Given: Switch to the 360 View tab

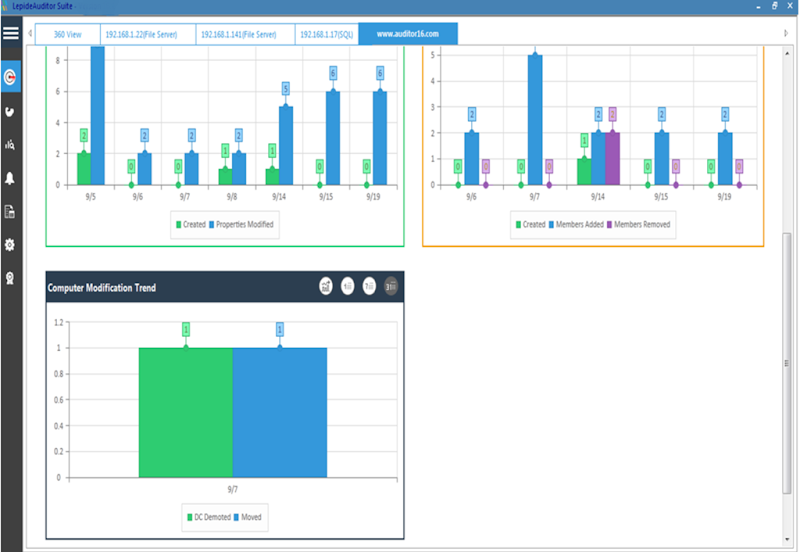Looking at the screenshot, I should click(67, 34).
